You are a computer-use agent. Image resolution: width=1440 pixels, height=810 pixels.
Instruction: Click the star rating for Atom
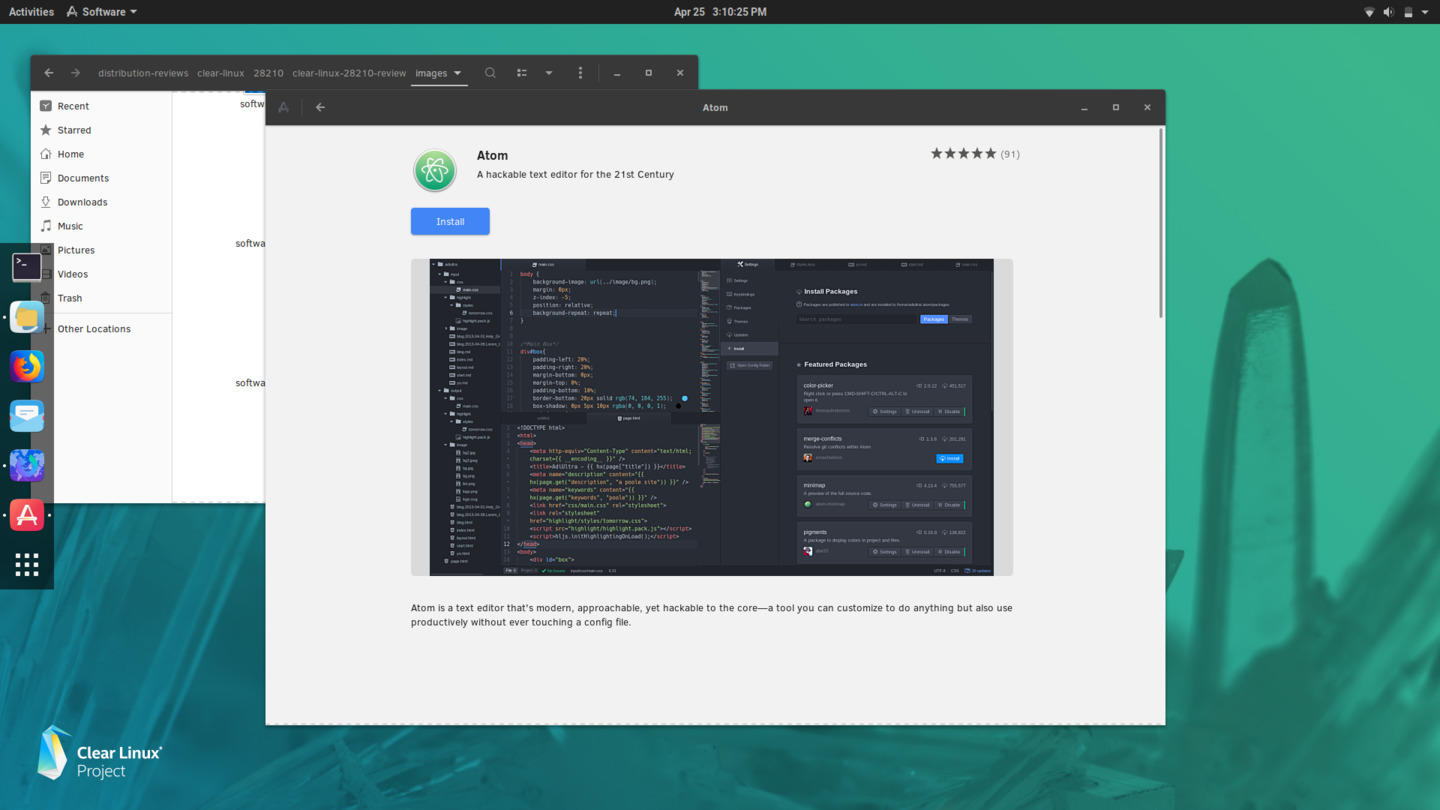963,153
